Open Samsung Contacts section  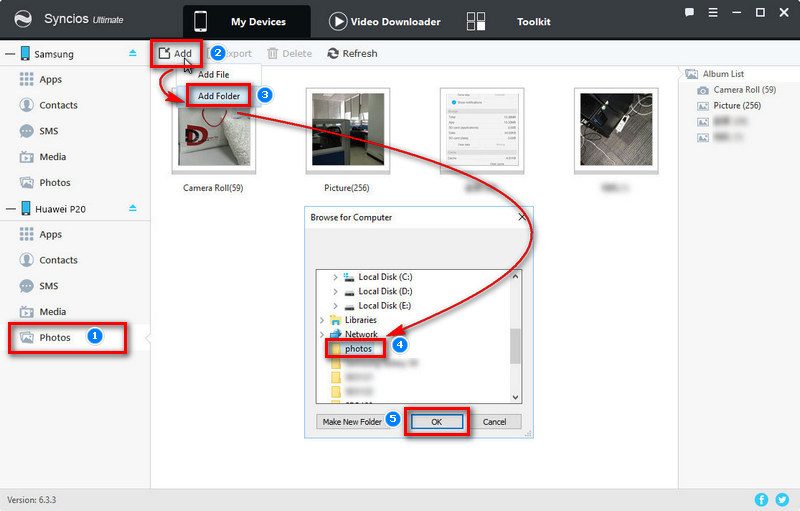(x=58, y=105)
